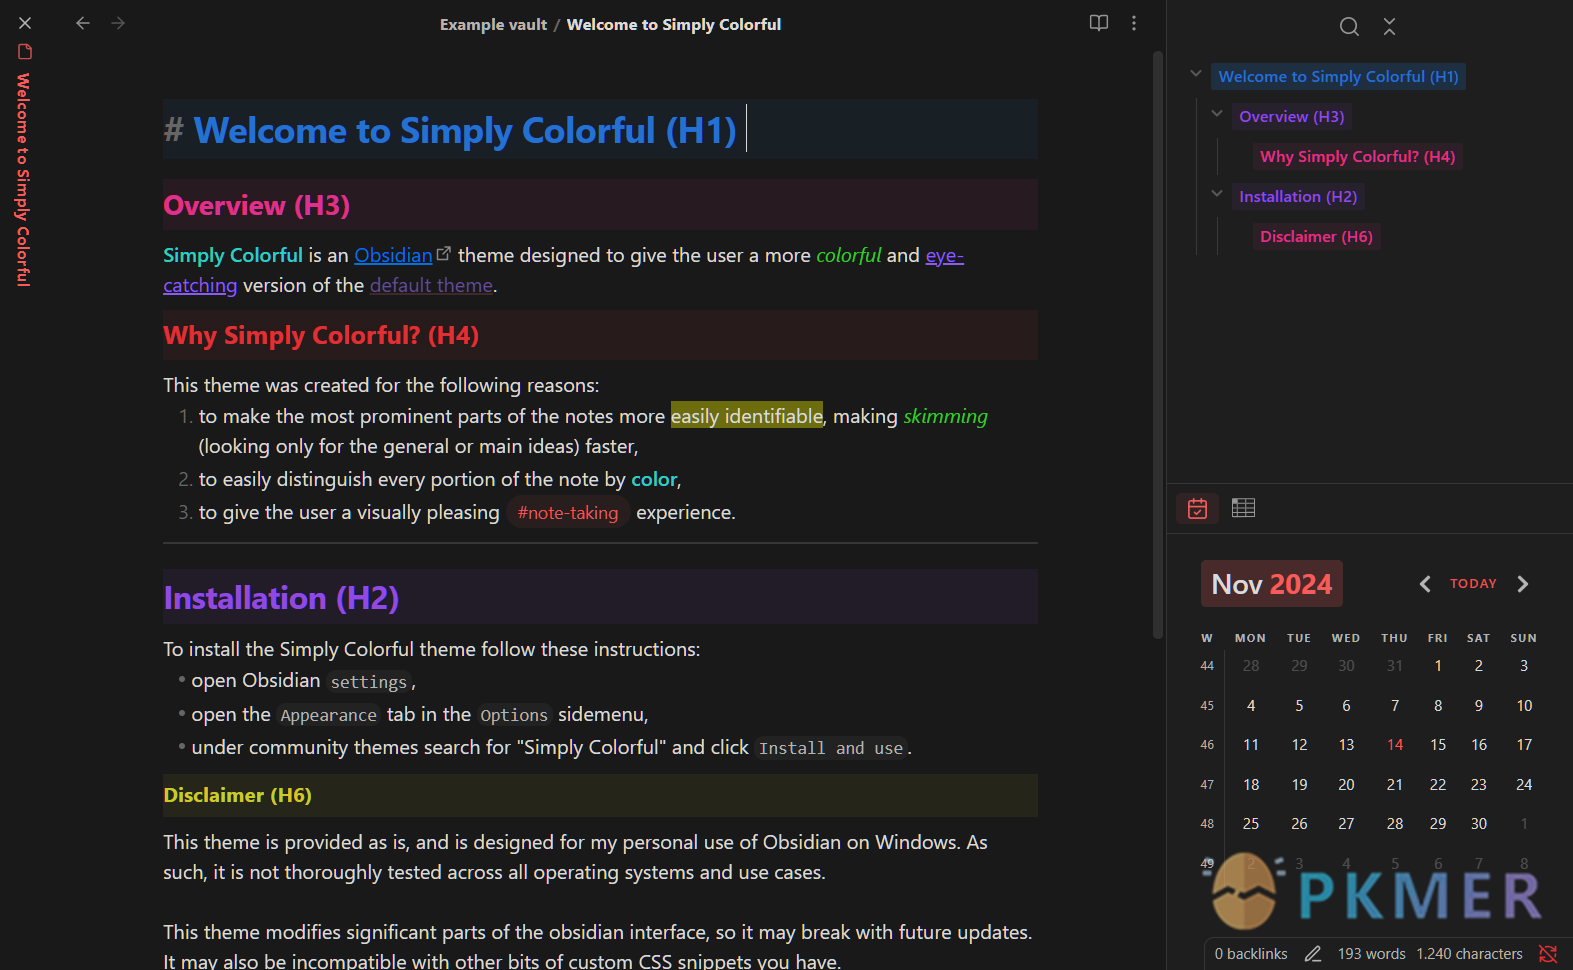
Task: Select November 14 in calendar
Action: pos(1395,745)
